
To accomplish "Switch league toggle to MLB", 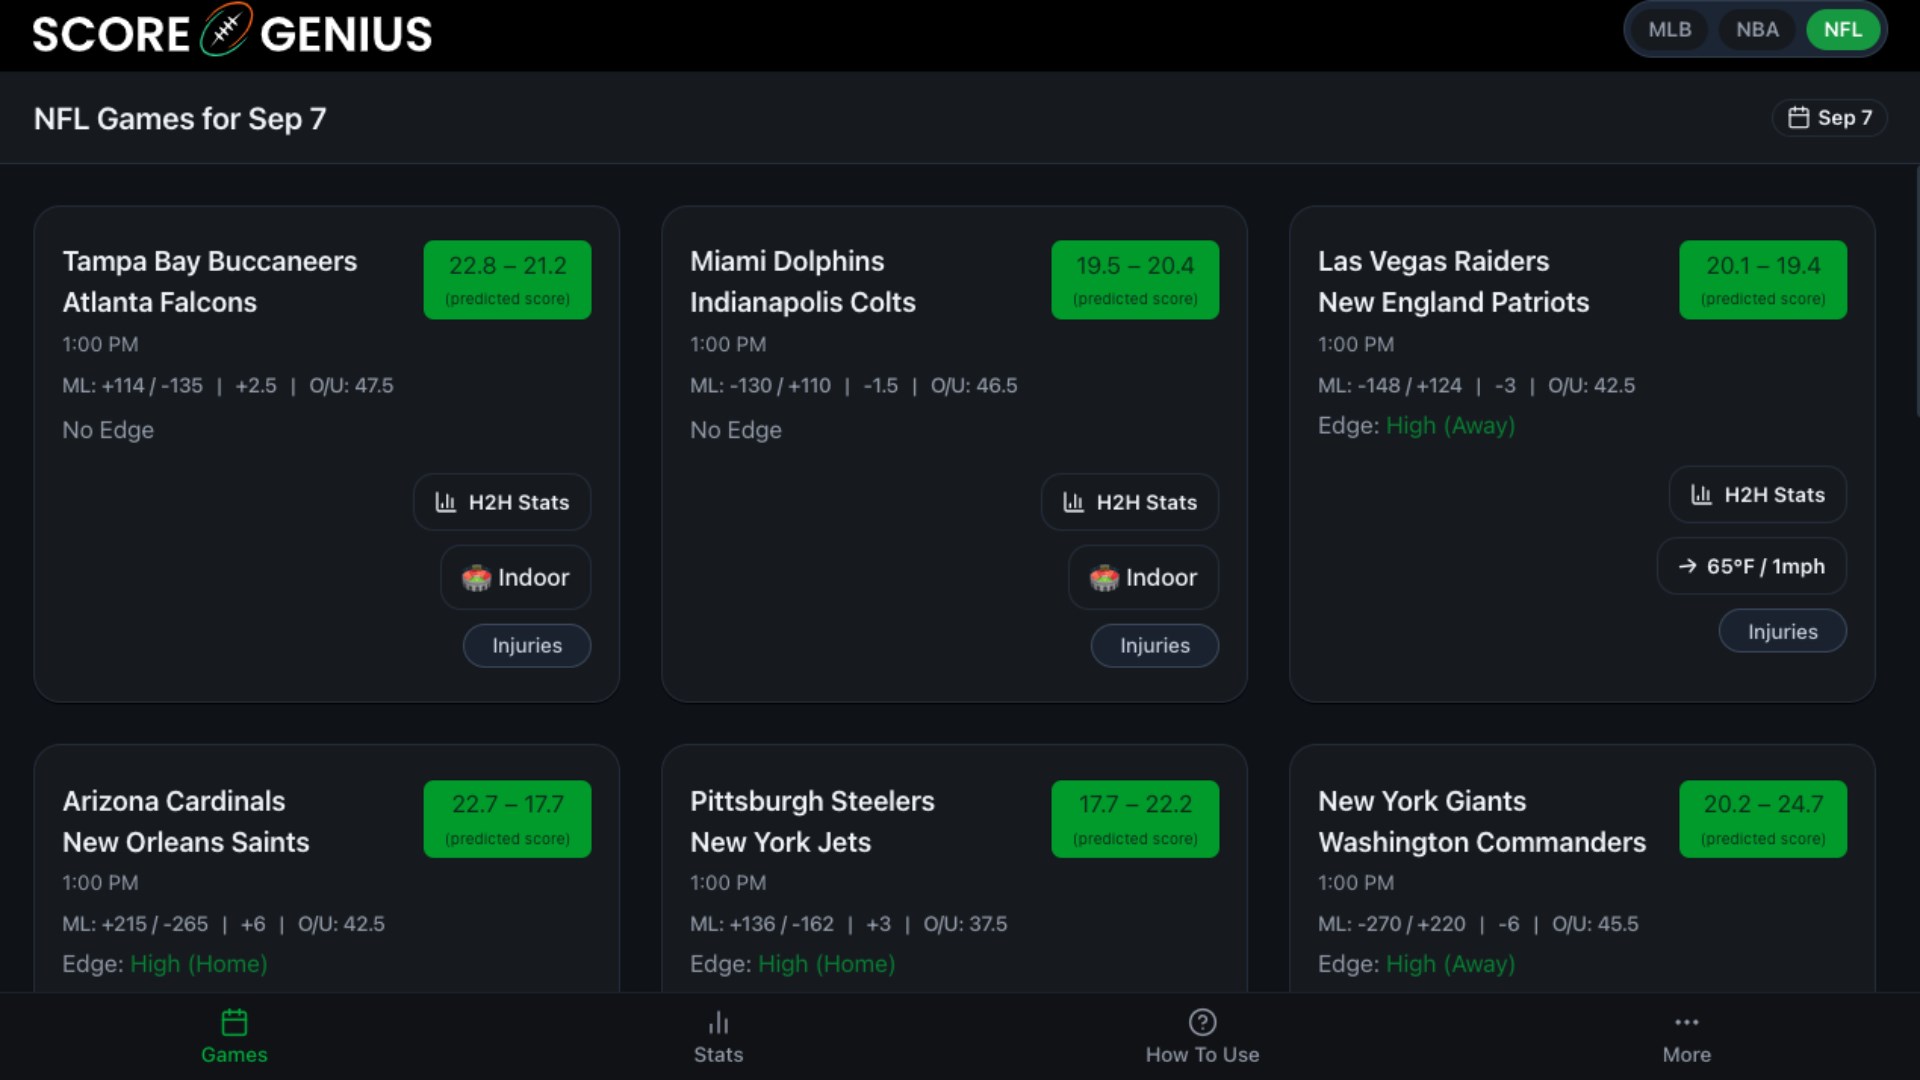I will pyautogui.click(x=1669, y=30).
